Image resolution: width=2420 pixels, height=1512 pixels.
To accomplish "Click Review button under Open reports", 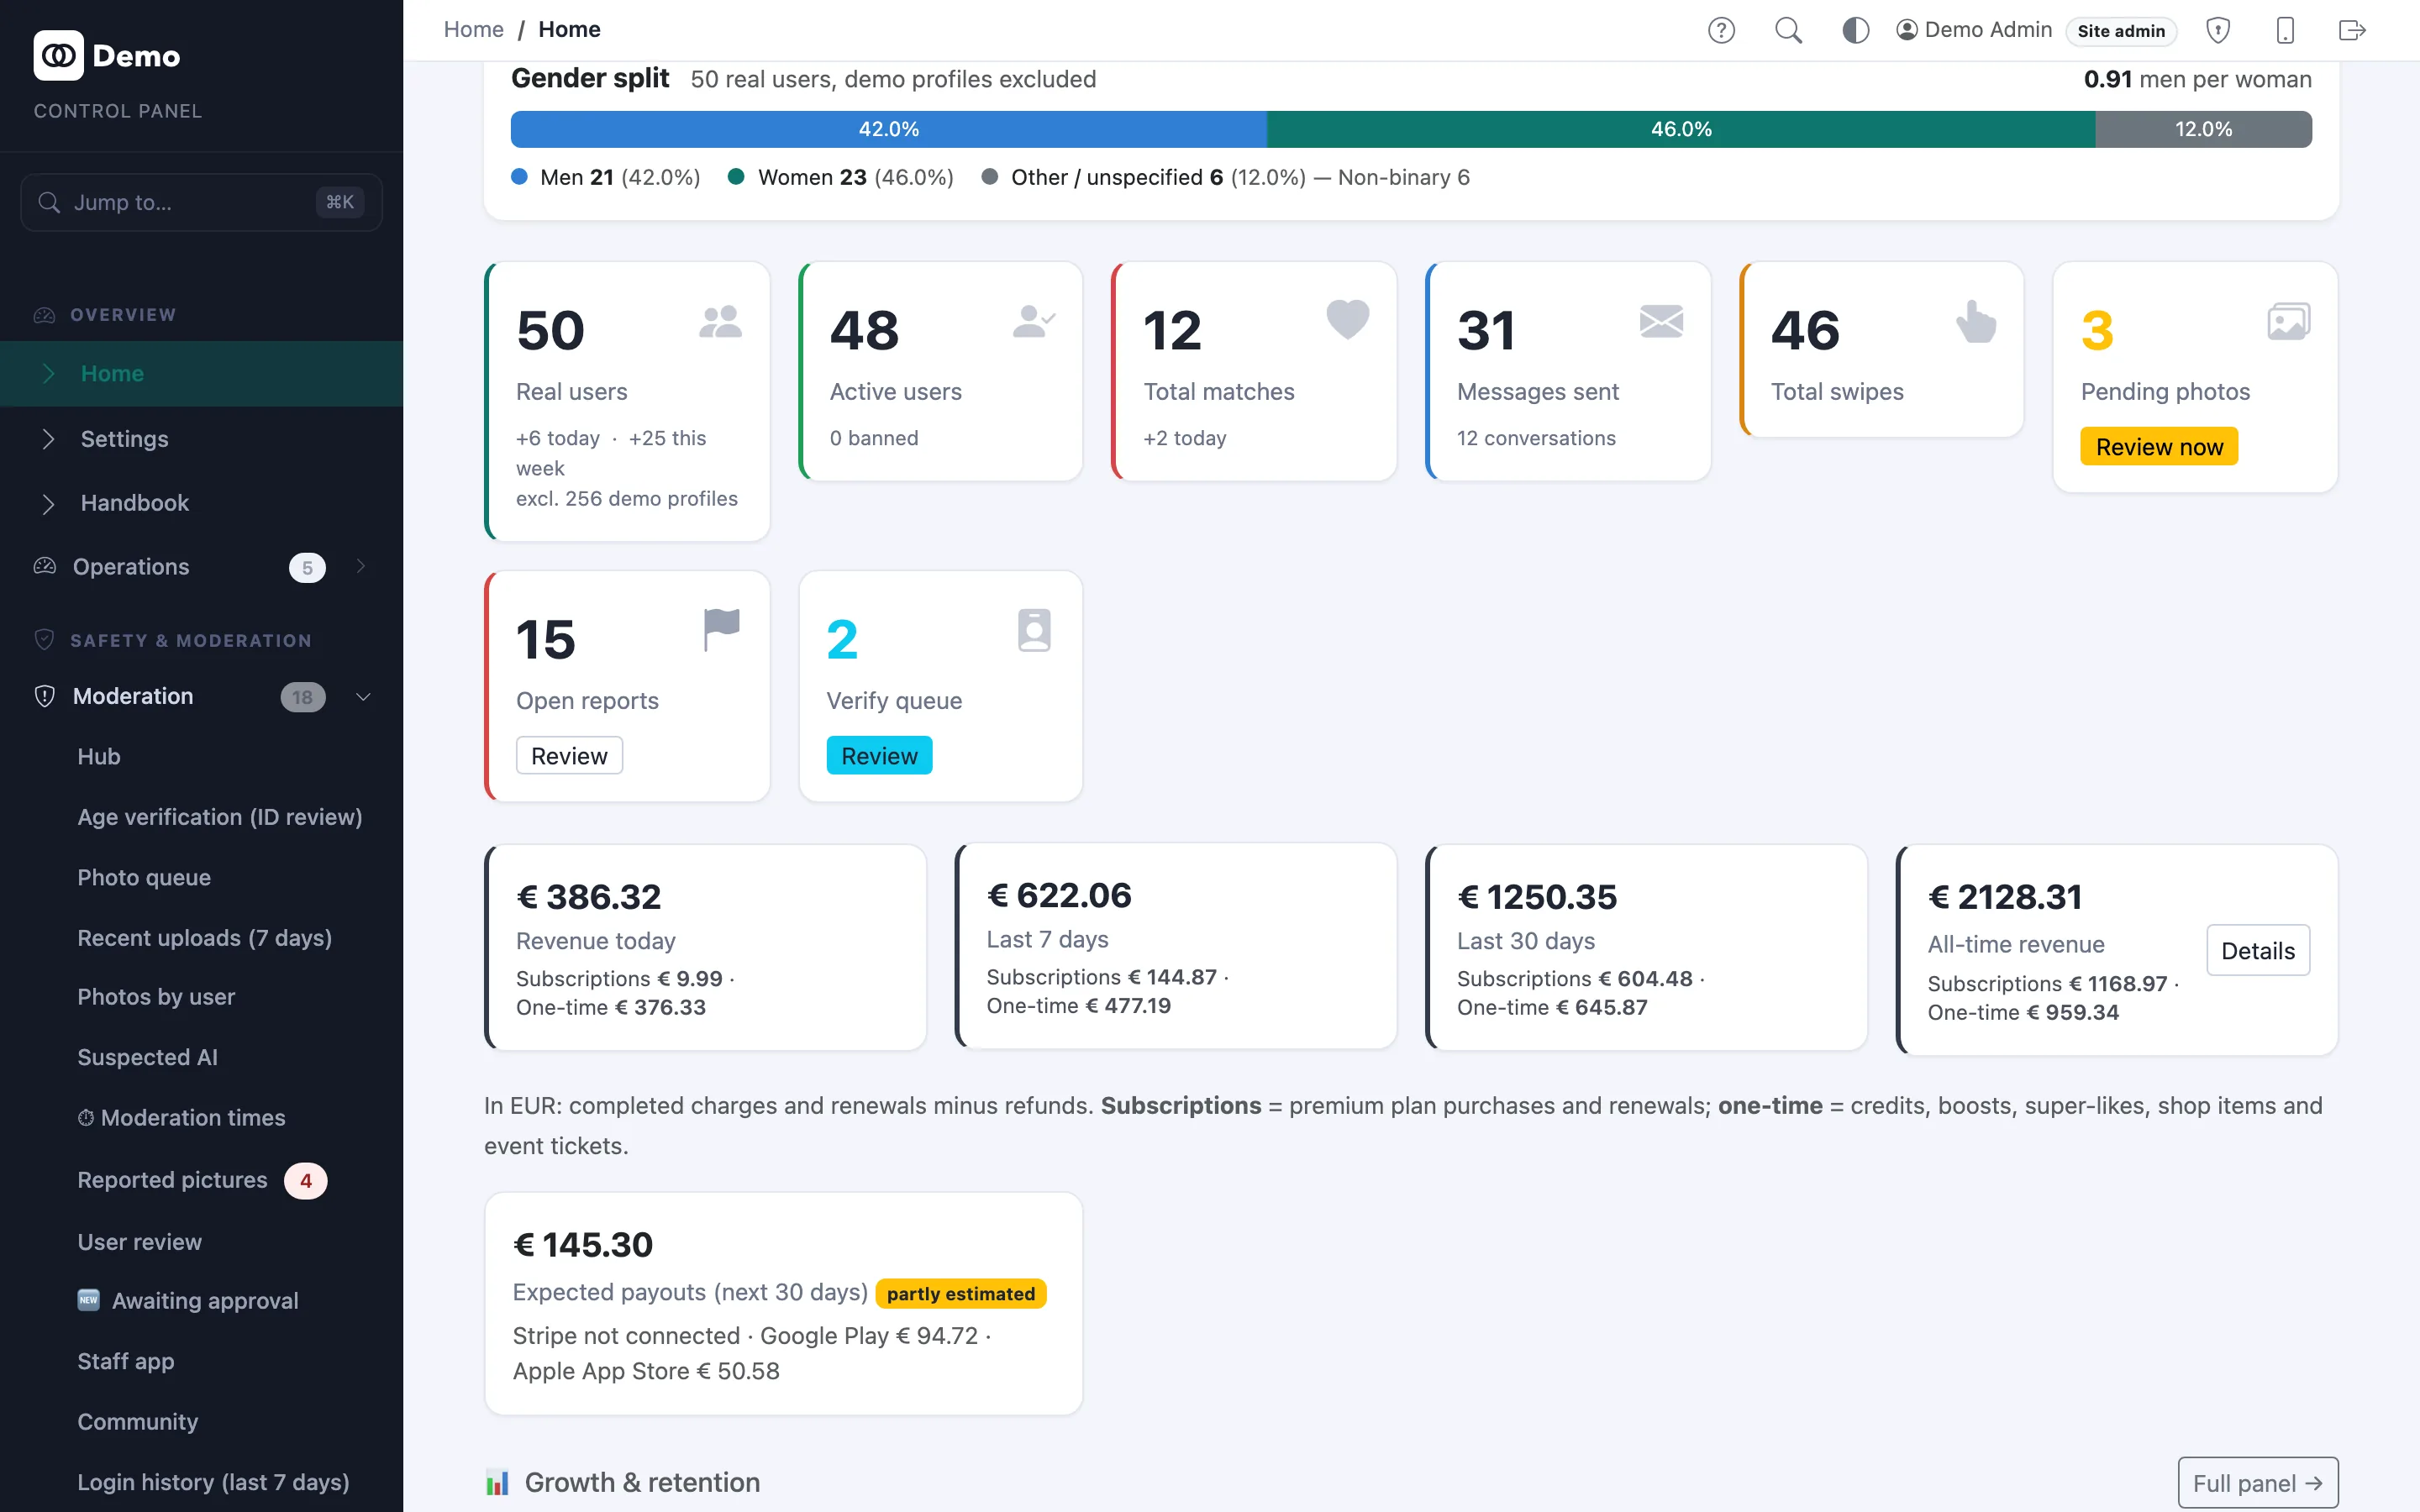I will pyautogui.click(x=569, y=755).
